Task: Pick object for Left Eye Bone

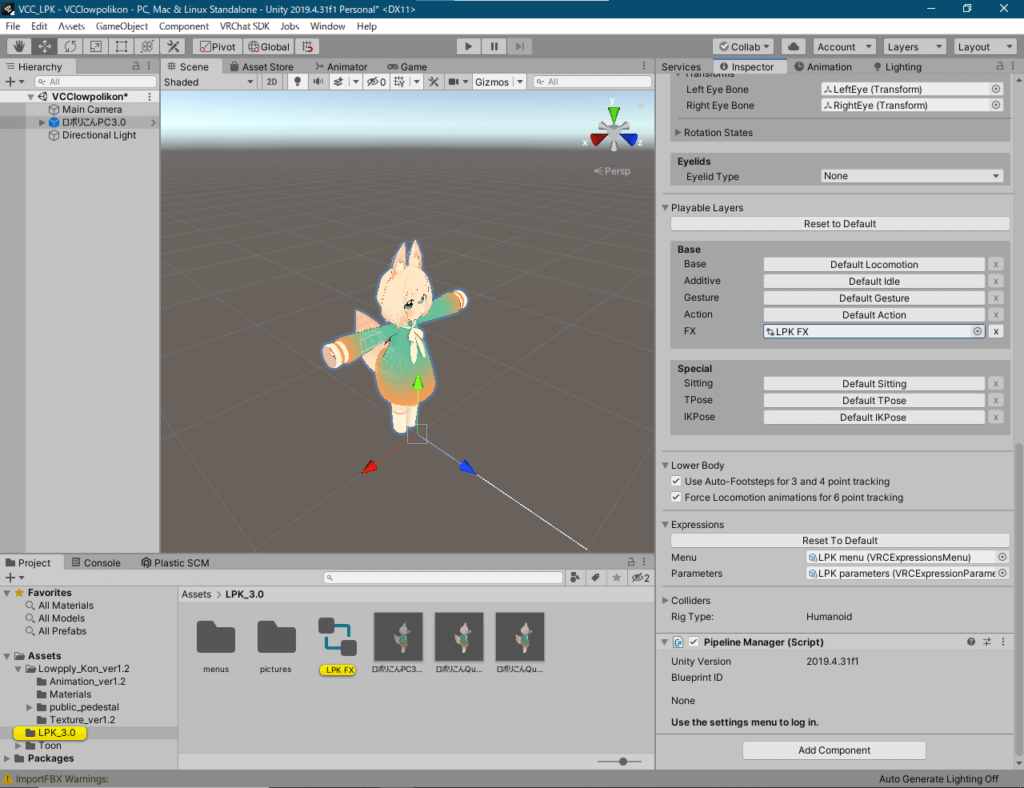Action: point(996,89)
